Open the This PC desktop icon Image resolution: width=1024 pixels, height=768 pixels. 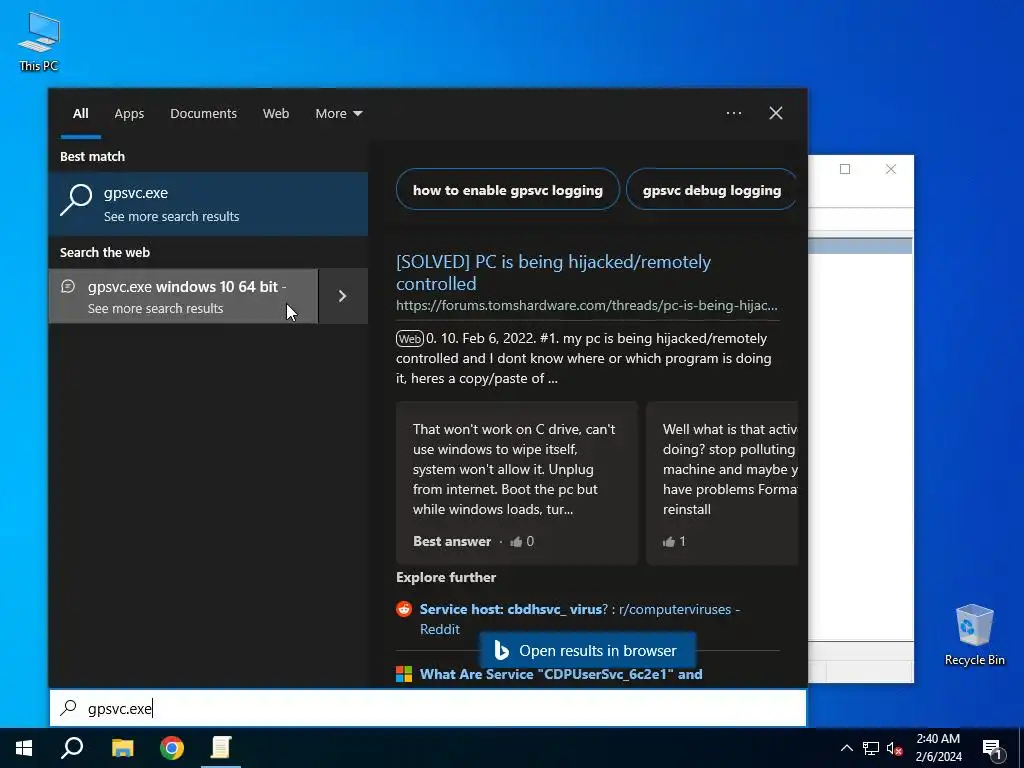pos(39,40)
